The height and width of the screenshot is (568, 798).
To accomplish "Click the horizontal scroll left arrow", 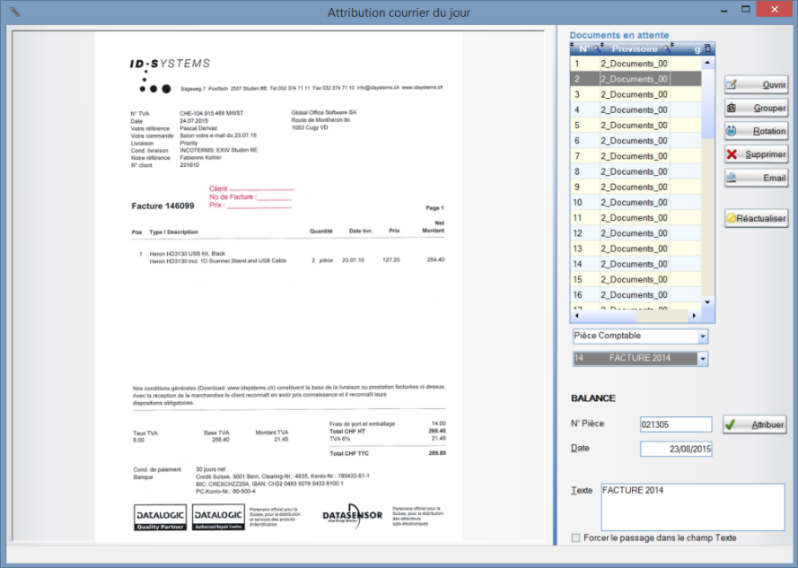I will [x=577, y=316].
